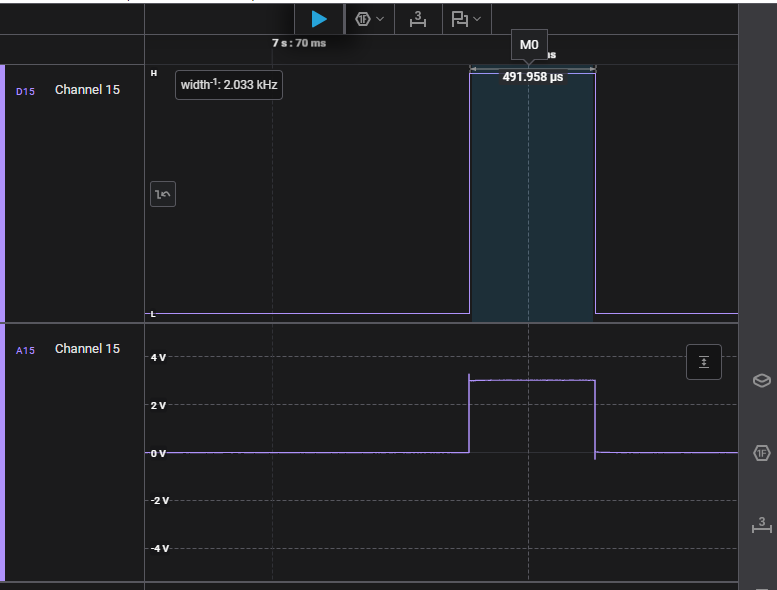Expand the timing markers dropdown chevron
The width and height of the screenshot is (777, 590).
(477, 19)
